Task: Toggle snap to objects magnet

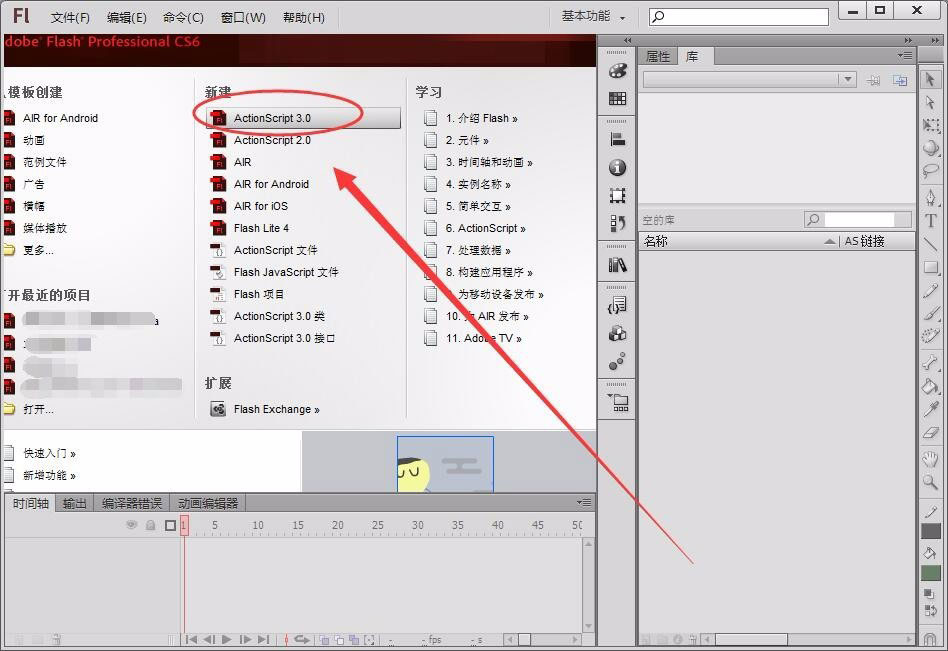Action: click(x=931, y=639)
